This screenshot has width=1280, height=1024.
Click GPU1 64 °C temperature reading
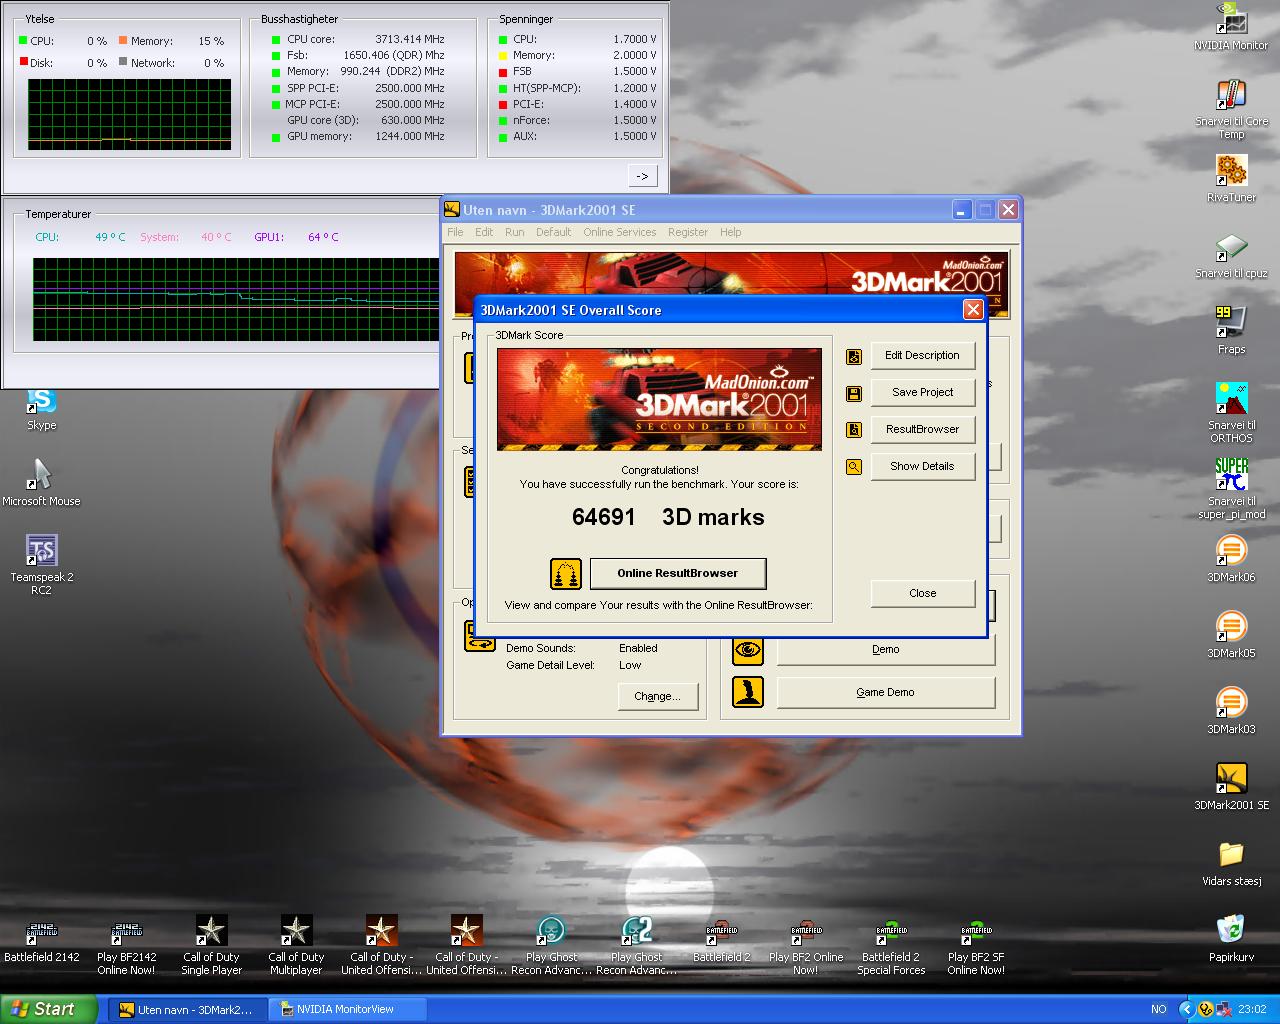296,237
